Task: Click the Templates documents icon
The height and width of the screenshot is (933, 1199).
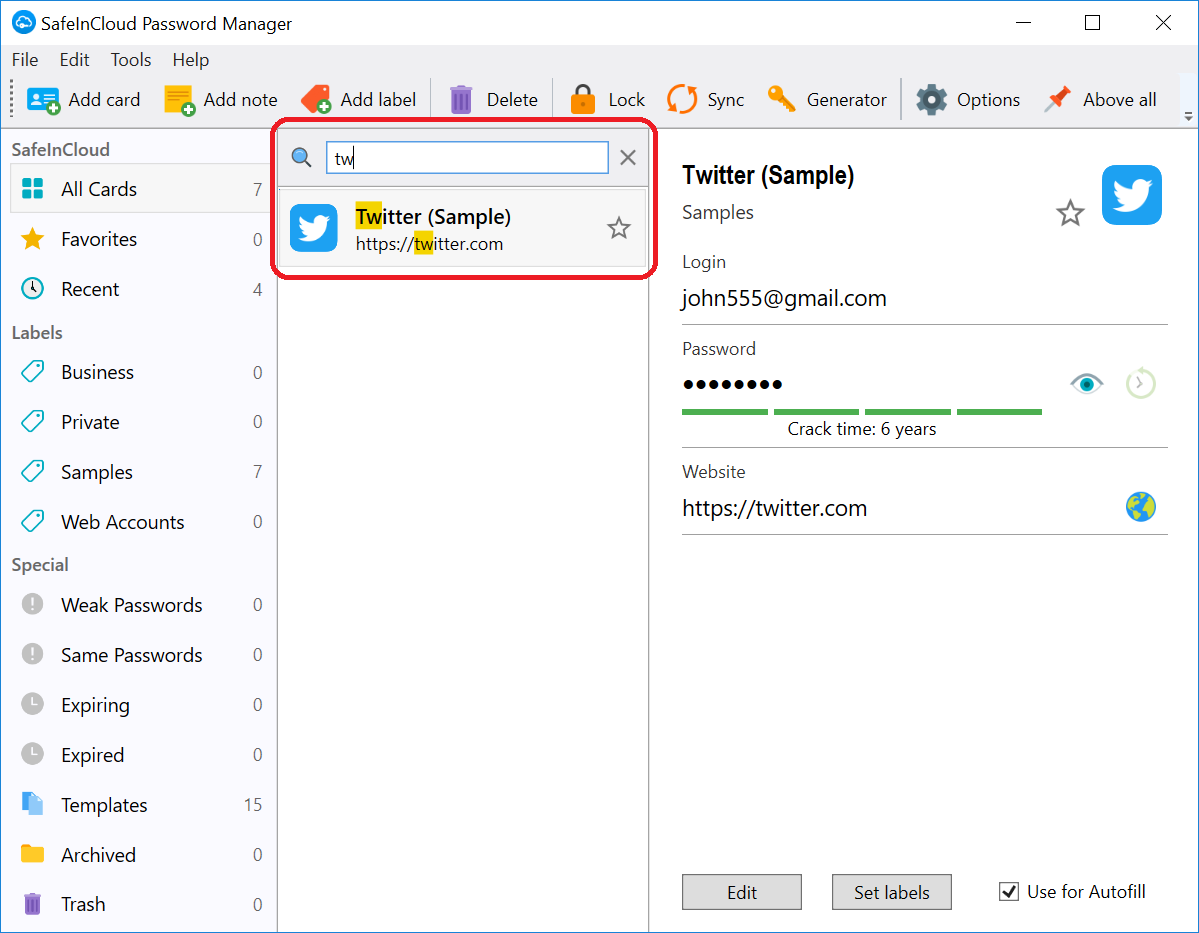Action: pyautogui.click(x=32, y=804)
